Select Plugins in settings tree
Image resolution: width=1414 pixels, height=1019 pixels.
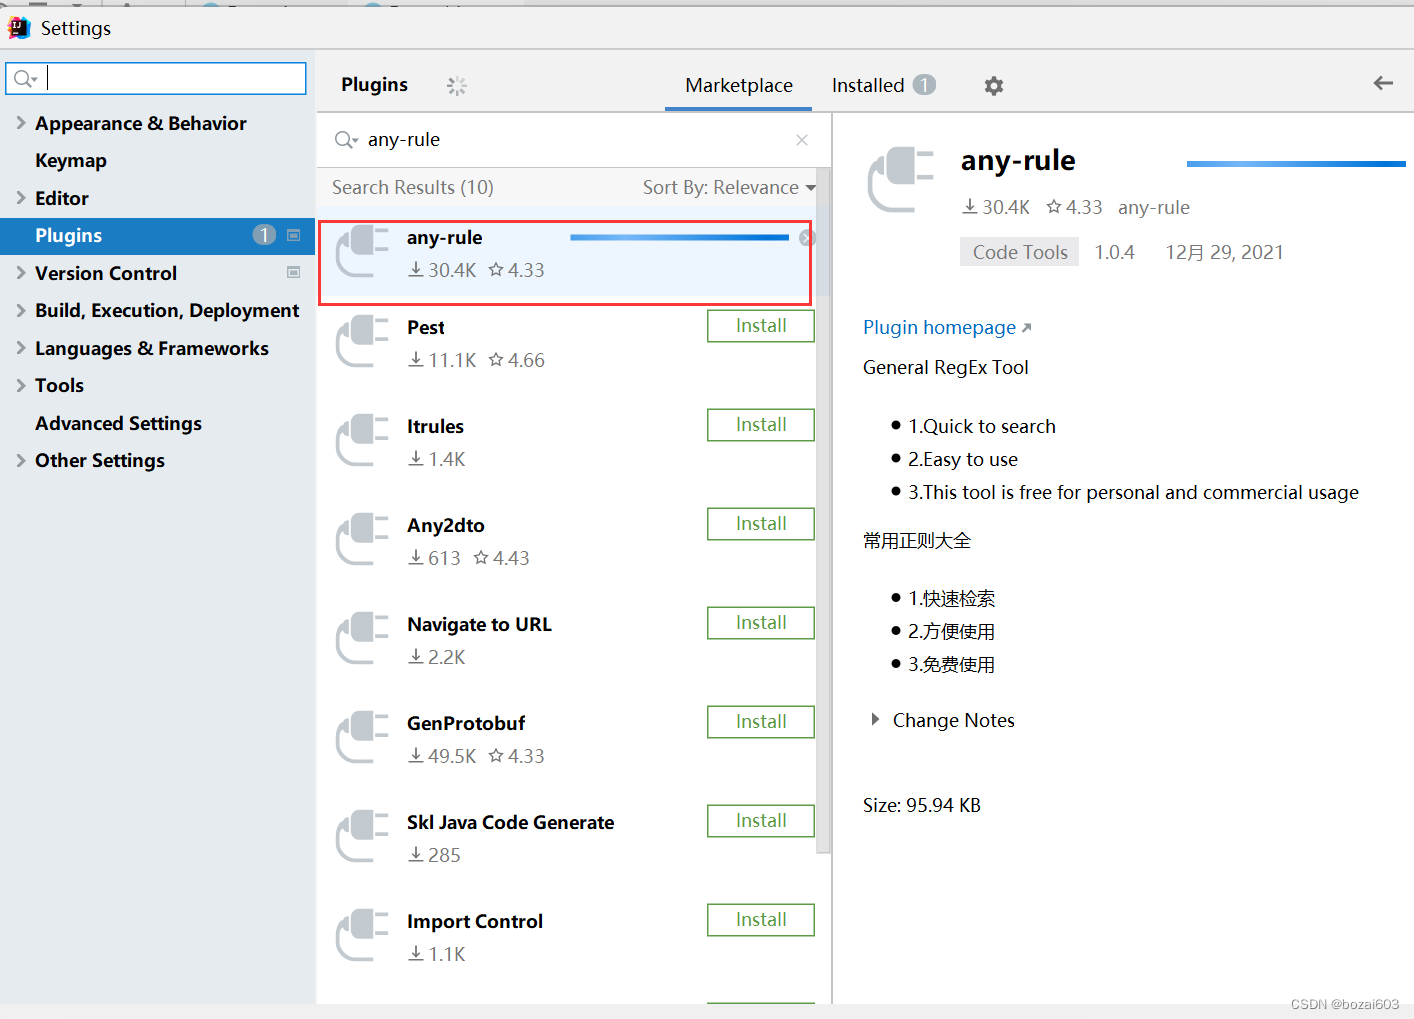coord(157,235)
